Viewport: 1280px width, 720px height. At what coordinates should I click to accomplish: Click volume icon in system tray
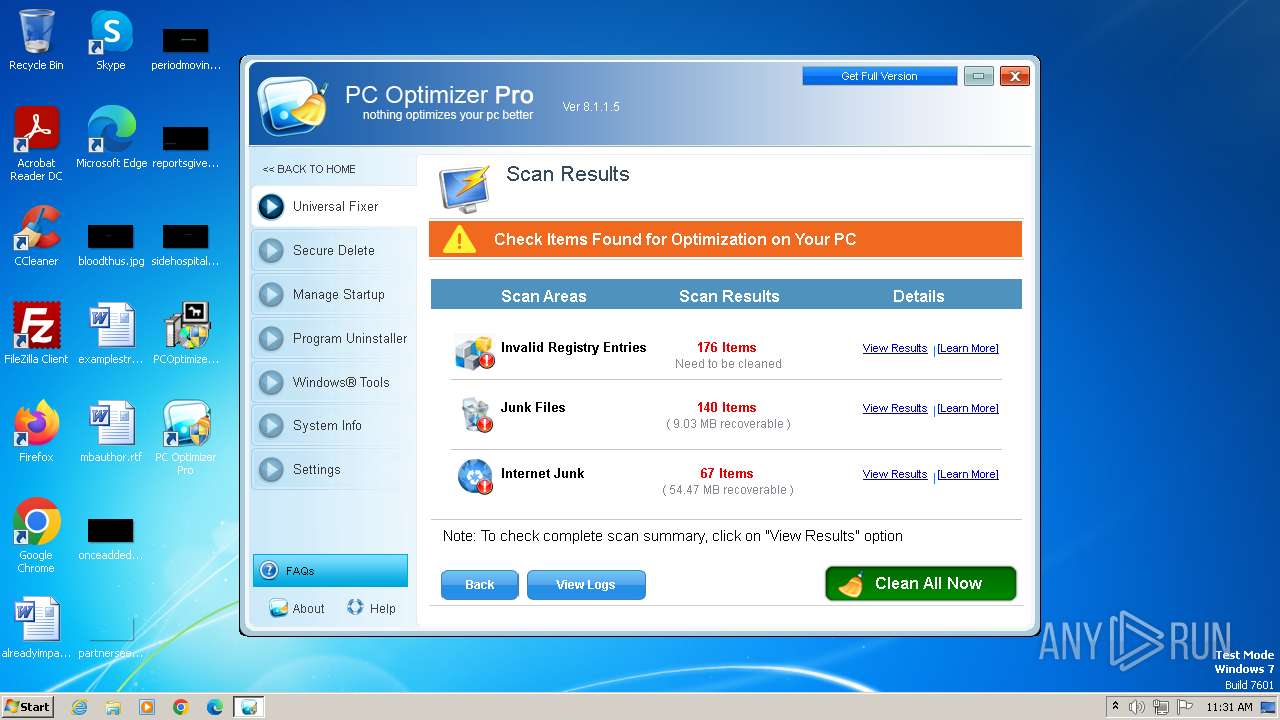(1137, 707)
